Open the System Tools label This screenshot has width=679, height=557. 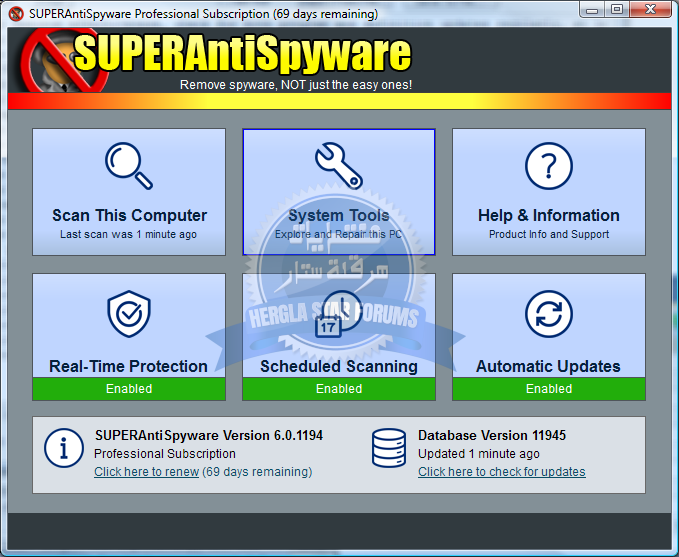click(x=339, y=215)
